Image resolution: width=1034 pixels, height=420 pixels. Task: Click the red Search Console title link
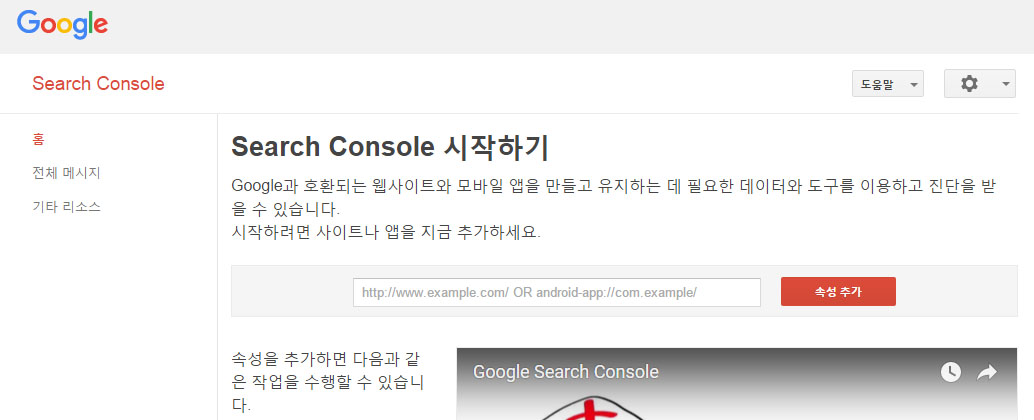(98, 84)
